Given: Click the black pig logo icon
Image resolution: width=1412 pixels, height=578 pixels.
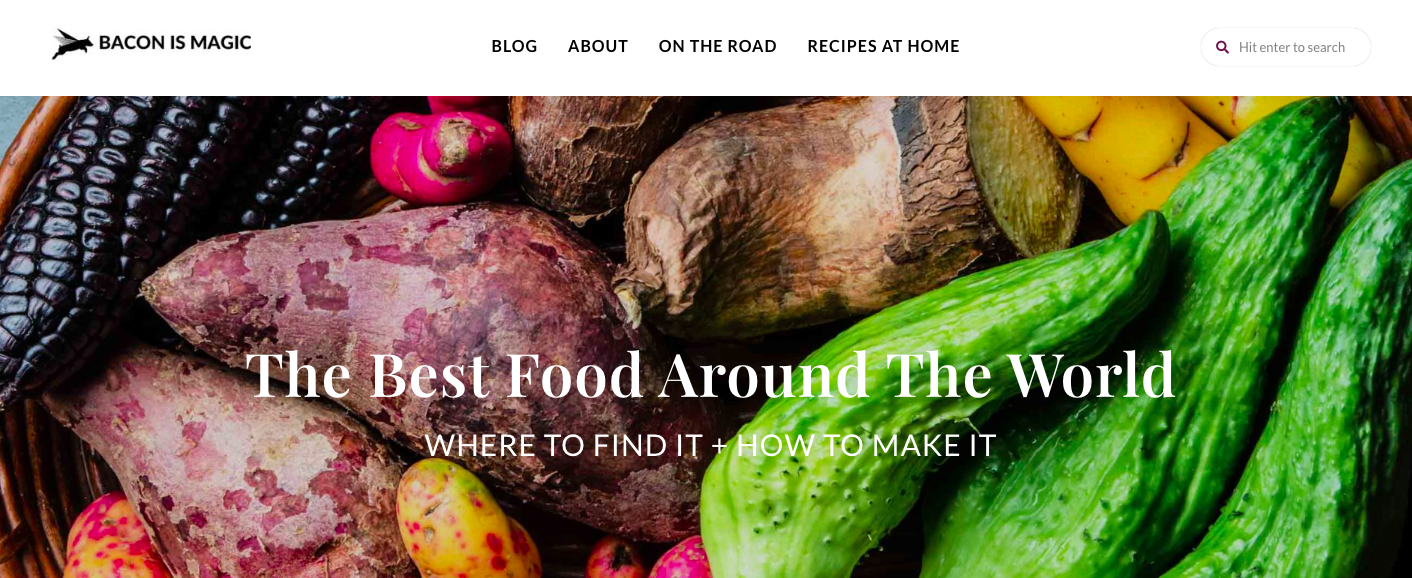Looking at the screenshot, I should (x=73, y=44).
